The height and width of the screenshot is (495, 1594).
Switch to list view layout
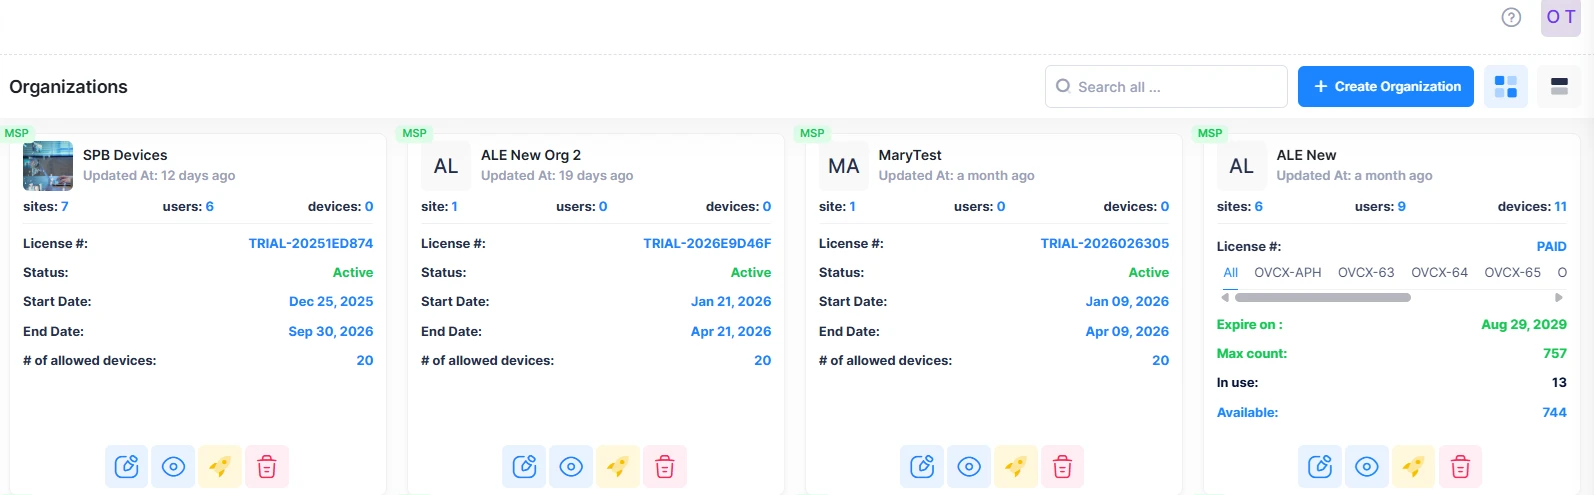tap(1559, 87)
